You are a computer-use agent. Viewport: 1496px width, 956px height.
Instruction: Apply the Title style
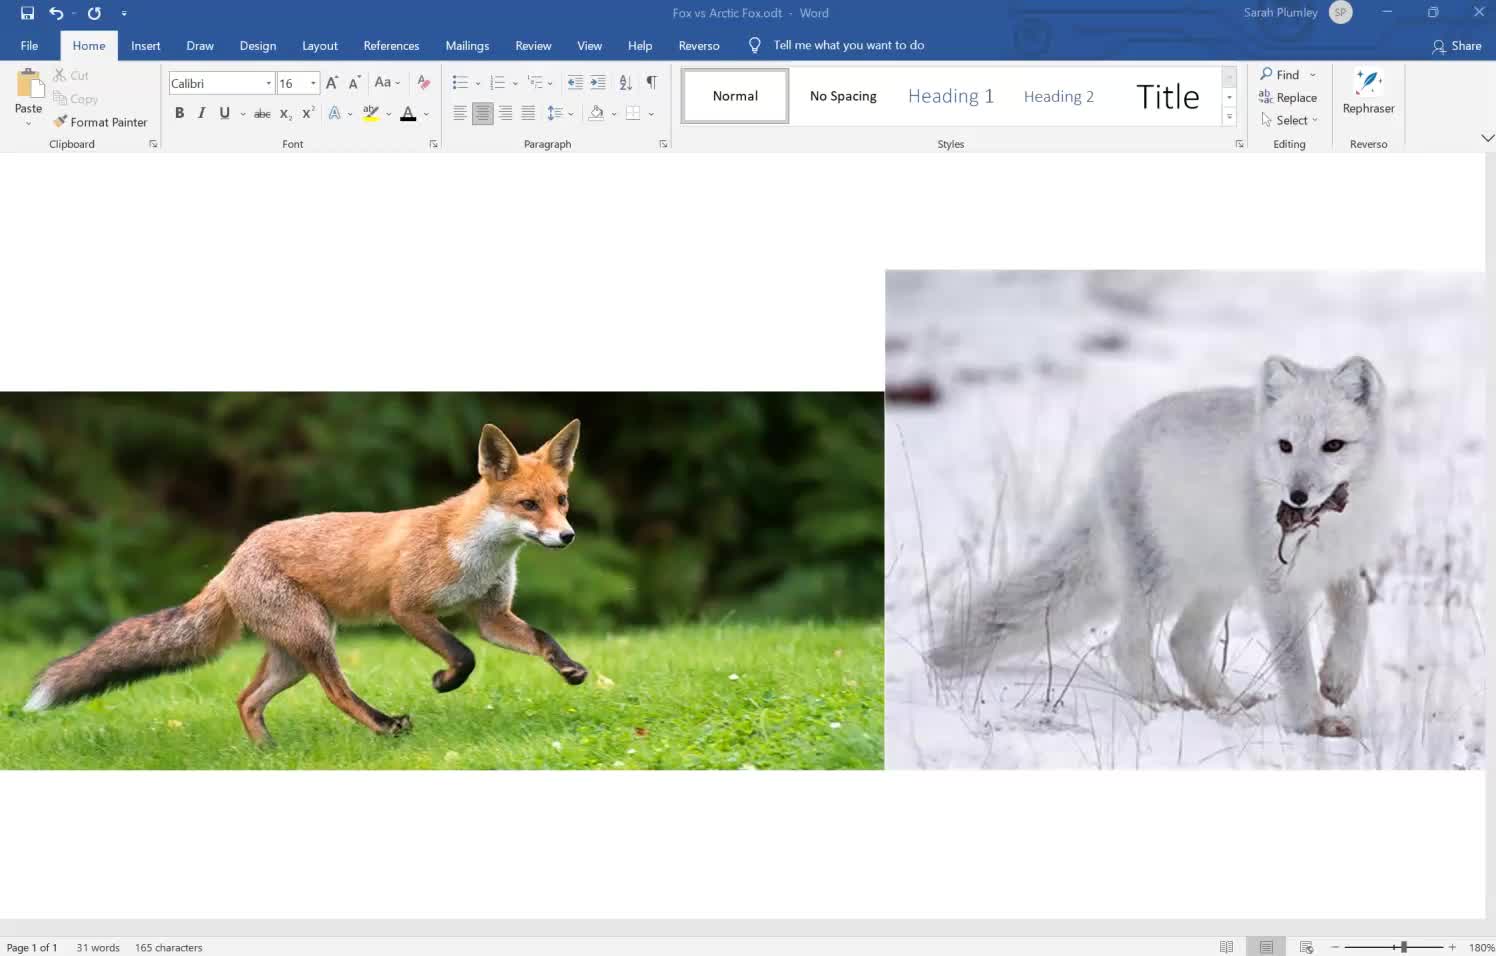click(1167, 96)
